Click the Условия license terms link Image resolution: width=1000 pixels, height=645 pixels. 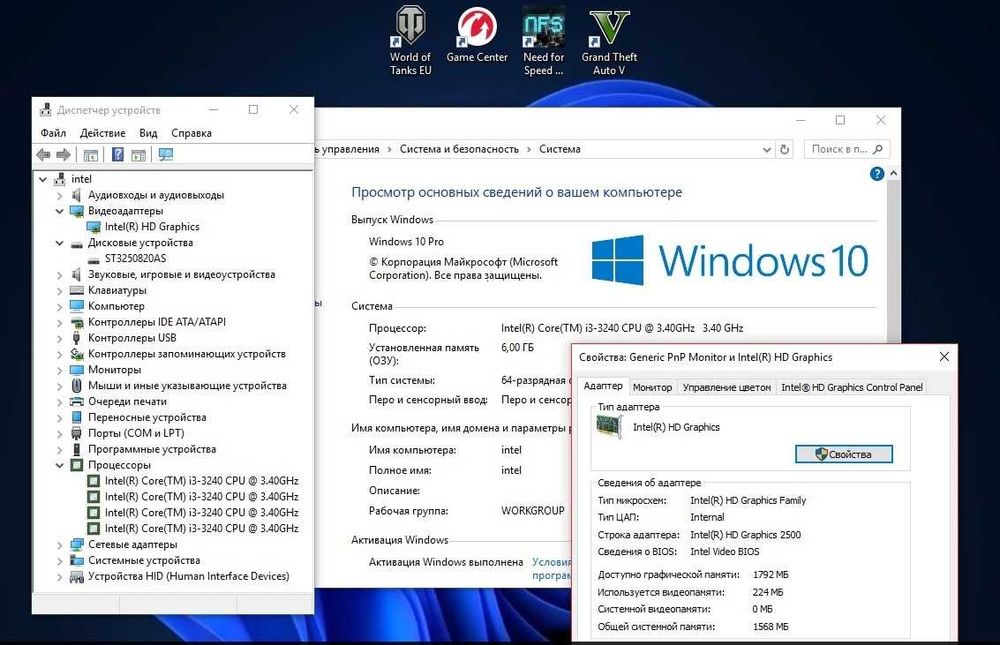tap(552, 562)
